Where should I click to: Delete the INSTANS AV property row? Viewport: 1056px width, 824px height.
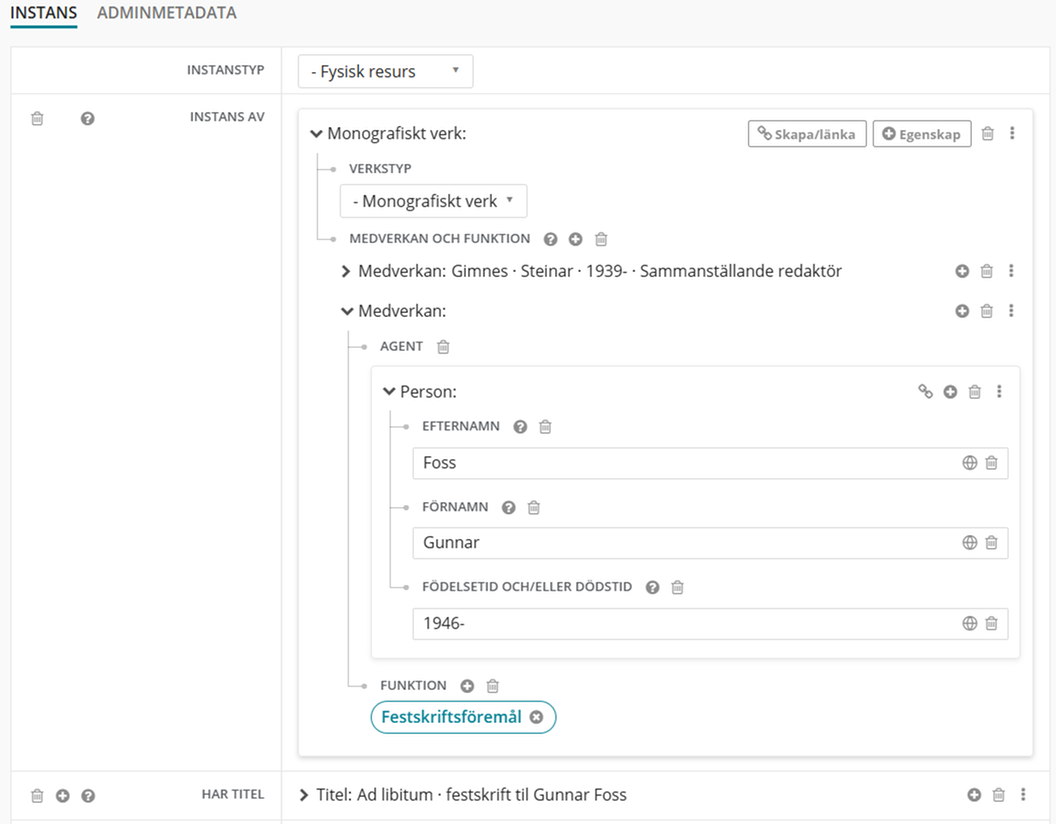37,118
